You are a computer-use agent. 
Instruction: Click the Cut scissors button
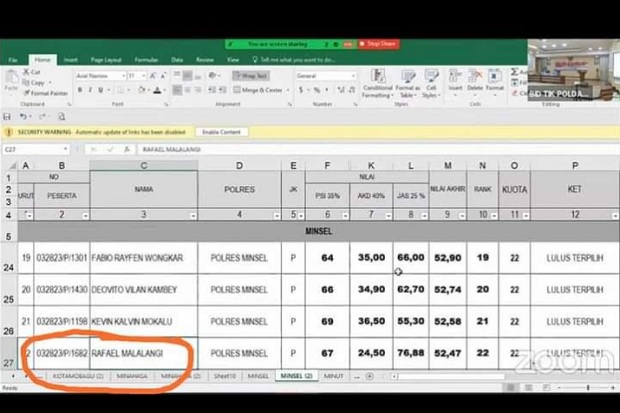pyautogui.click(x=31, y=72)
